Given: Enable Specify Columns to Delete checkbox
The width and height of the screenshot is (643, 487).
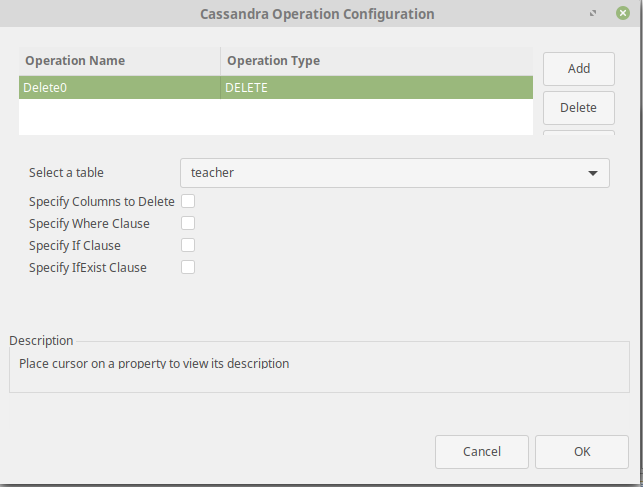Looking at the screenshot, I should [x=188, y=201].
